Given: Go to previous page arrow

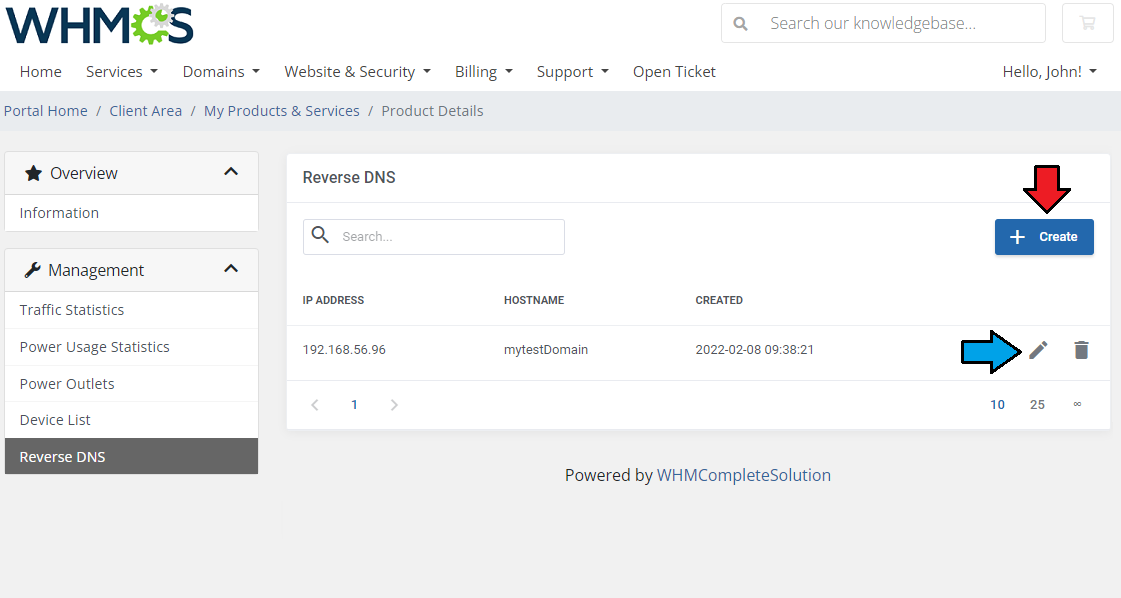Looking at the screenshot, I should pyautogui.click(x=315, y=405).
